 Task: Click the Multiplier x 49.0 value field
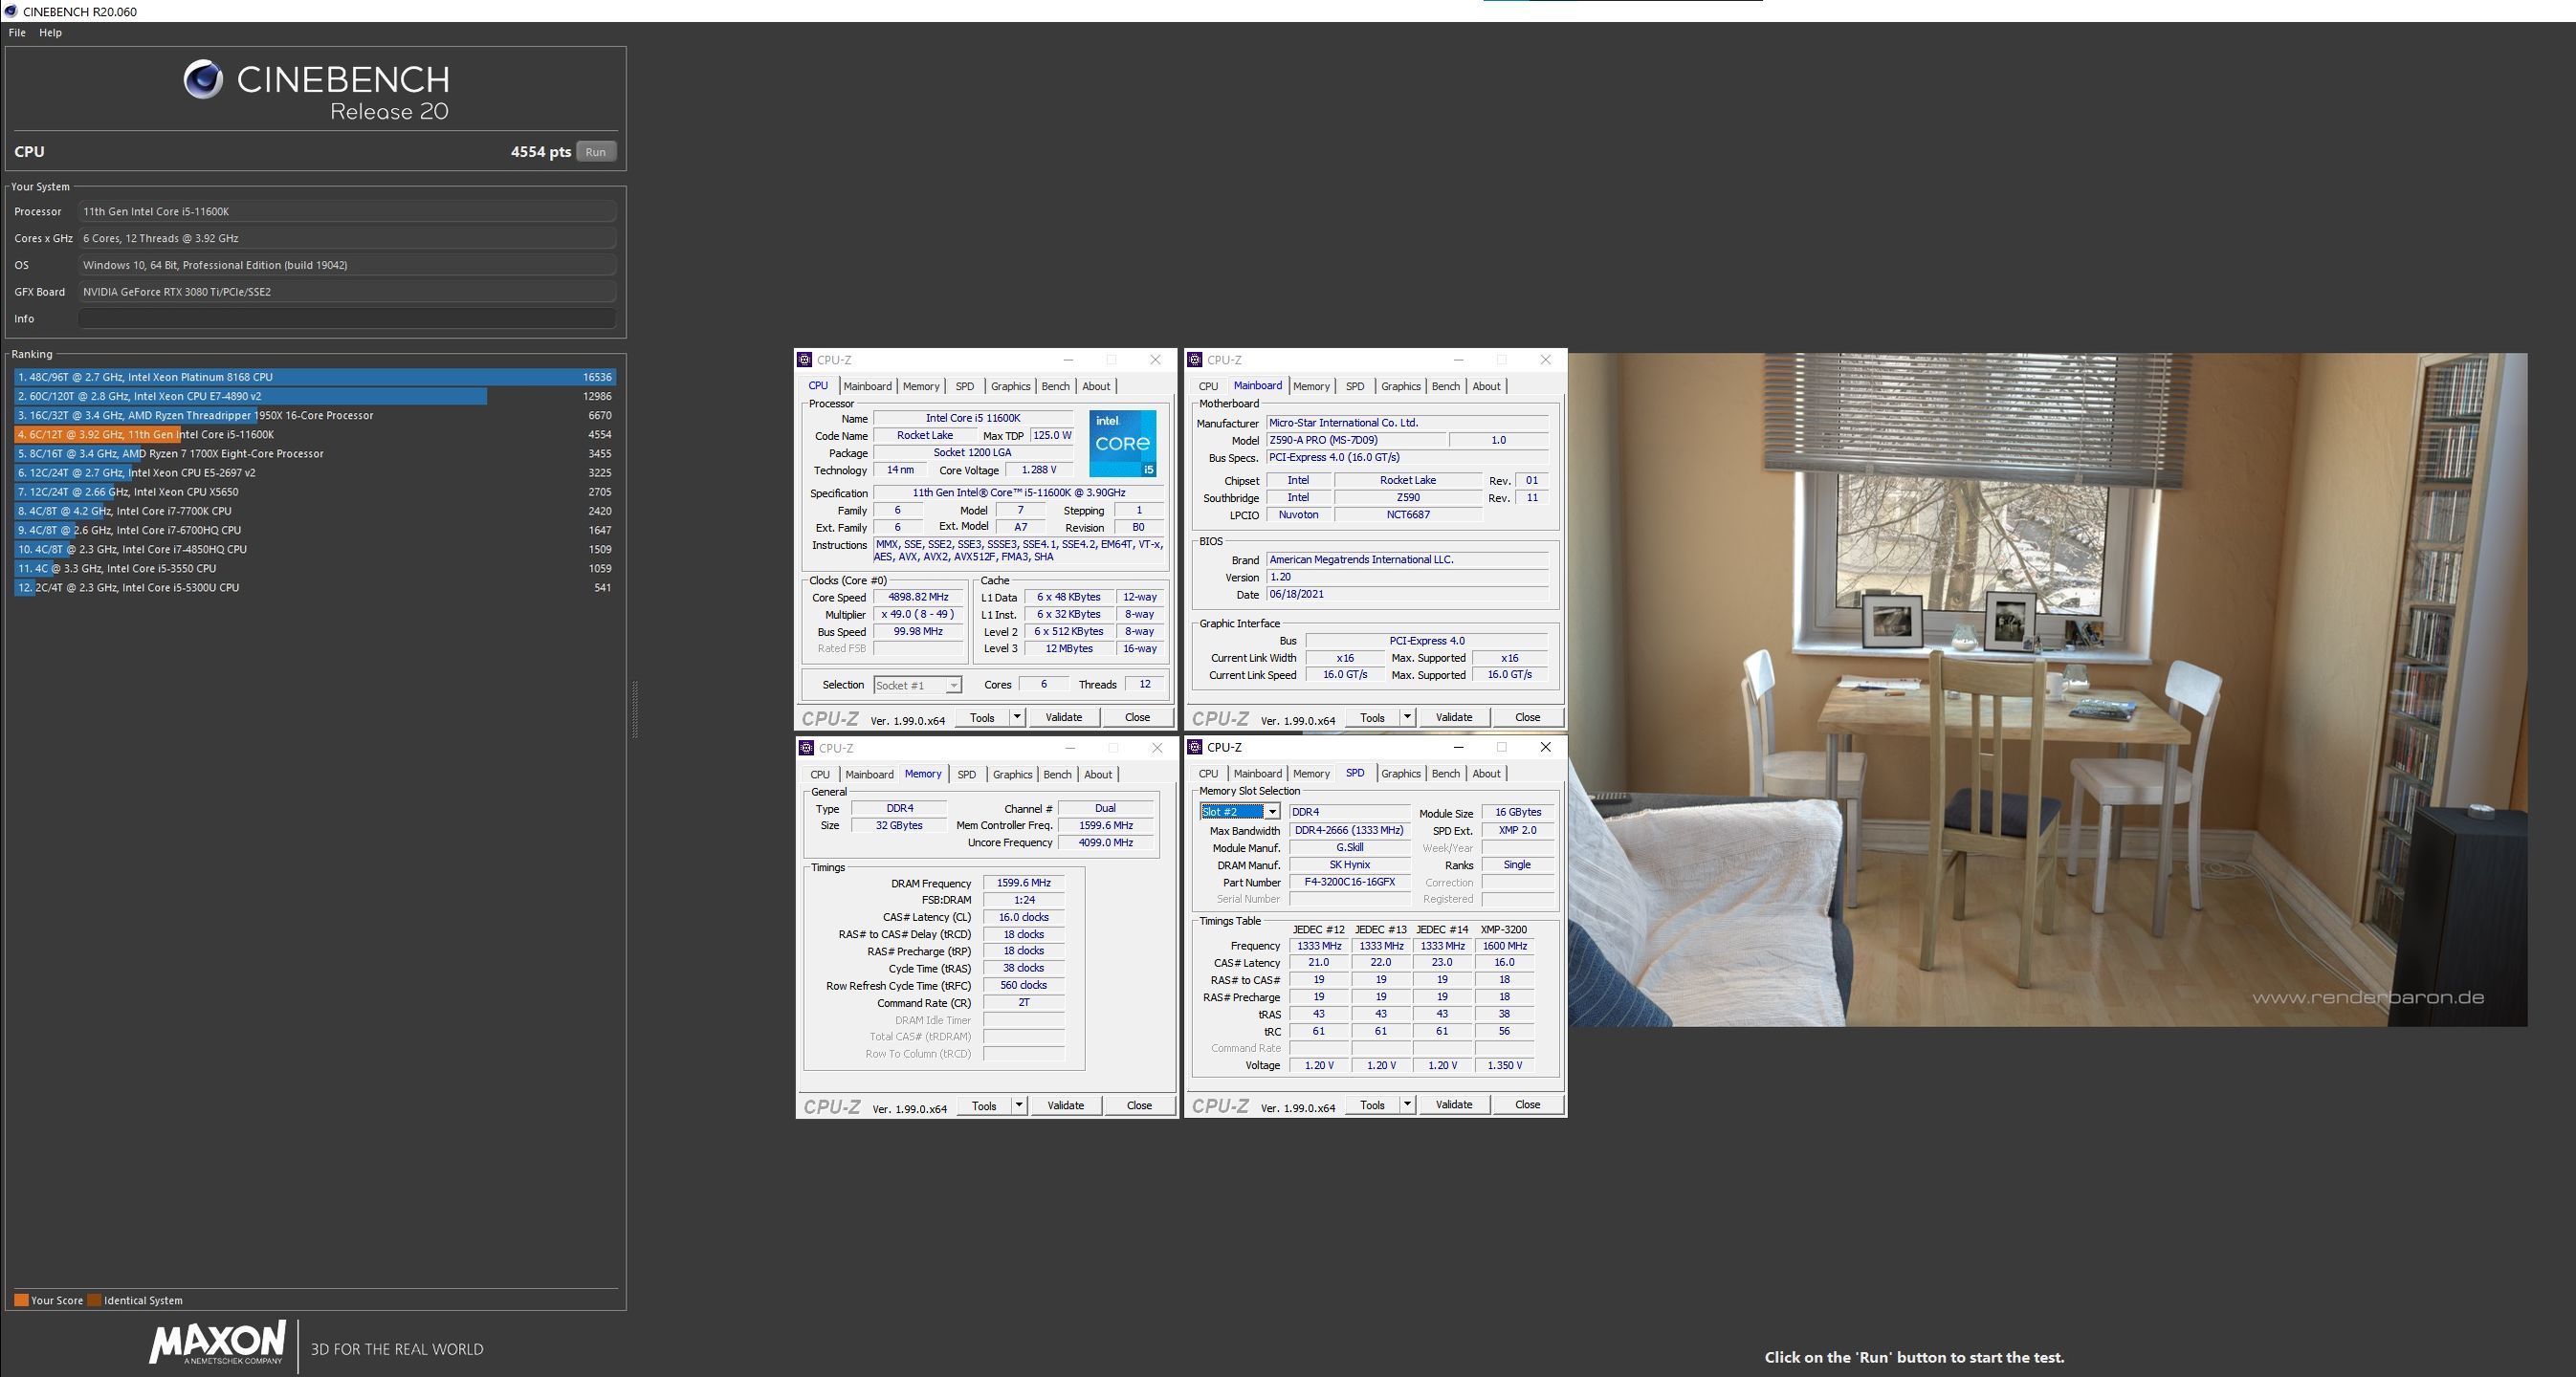pos(918,614)
